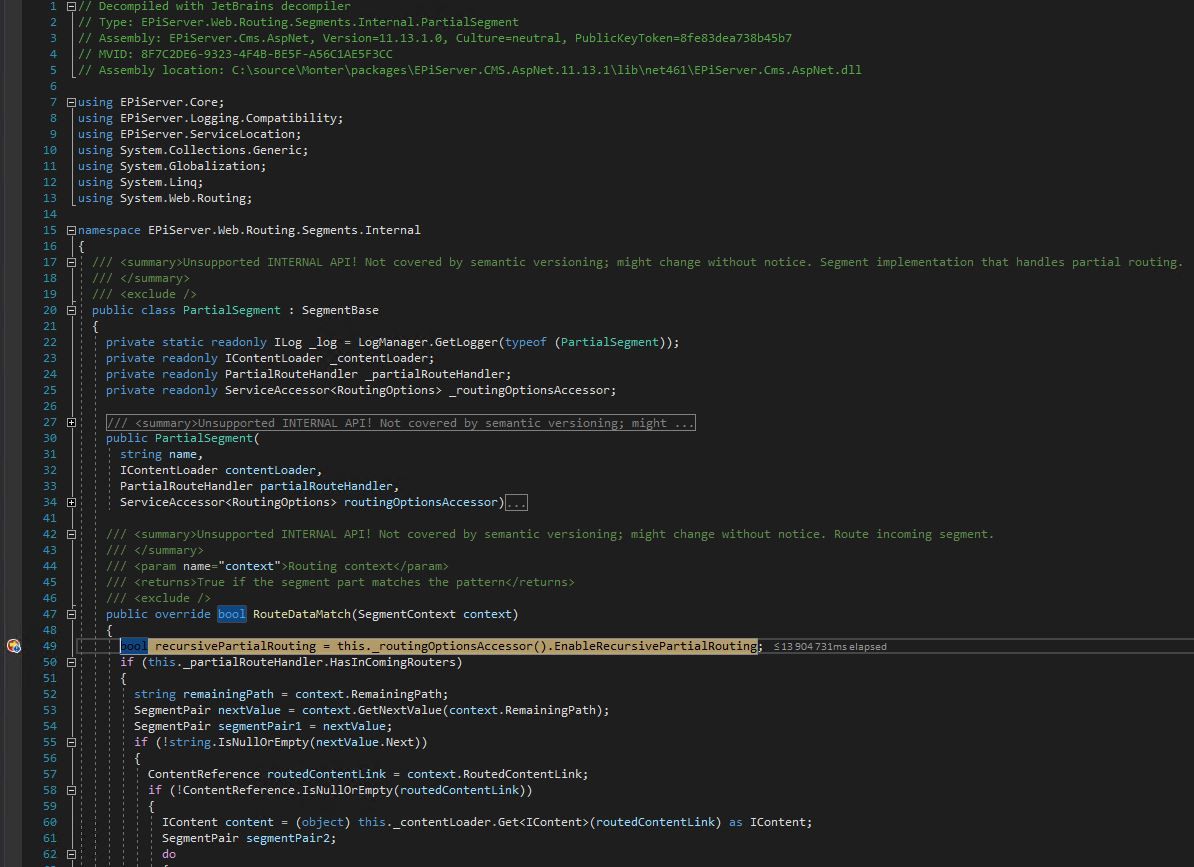Click 'System.Linq' using directive
1194x867 pixels.
pos(158,182)
